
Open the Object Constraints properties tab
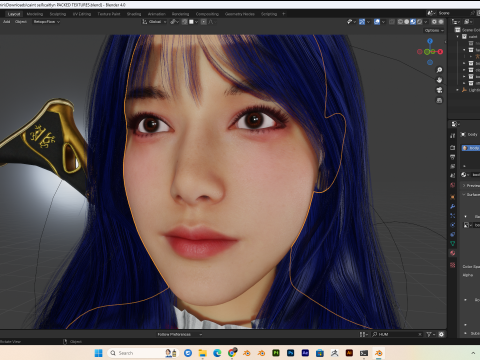click(453, 234)
